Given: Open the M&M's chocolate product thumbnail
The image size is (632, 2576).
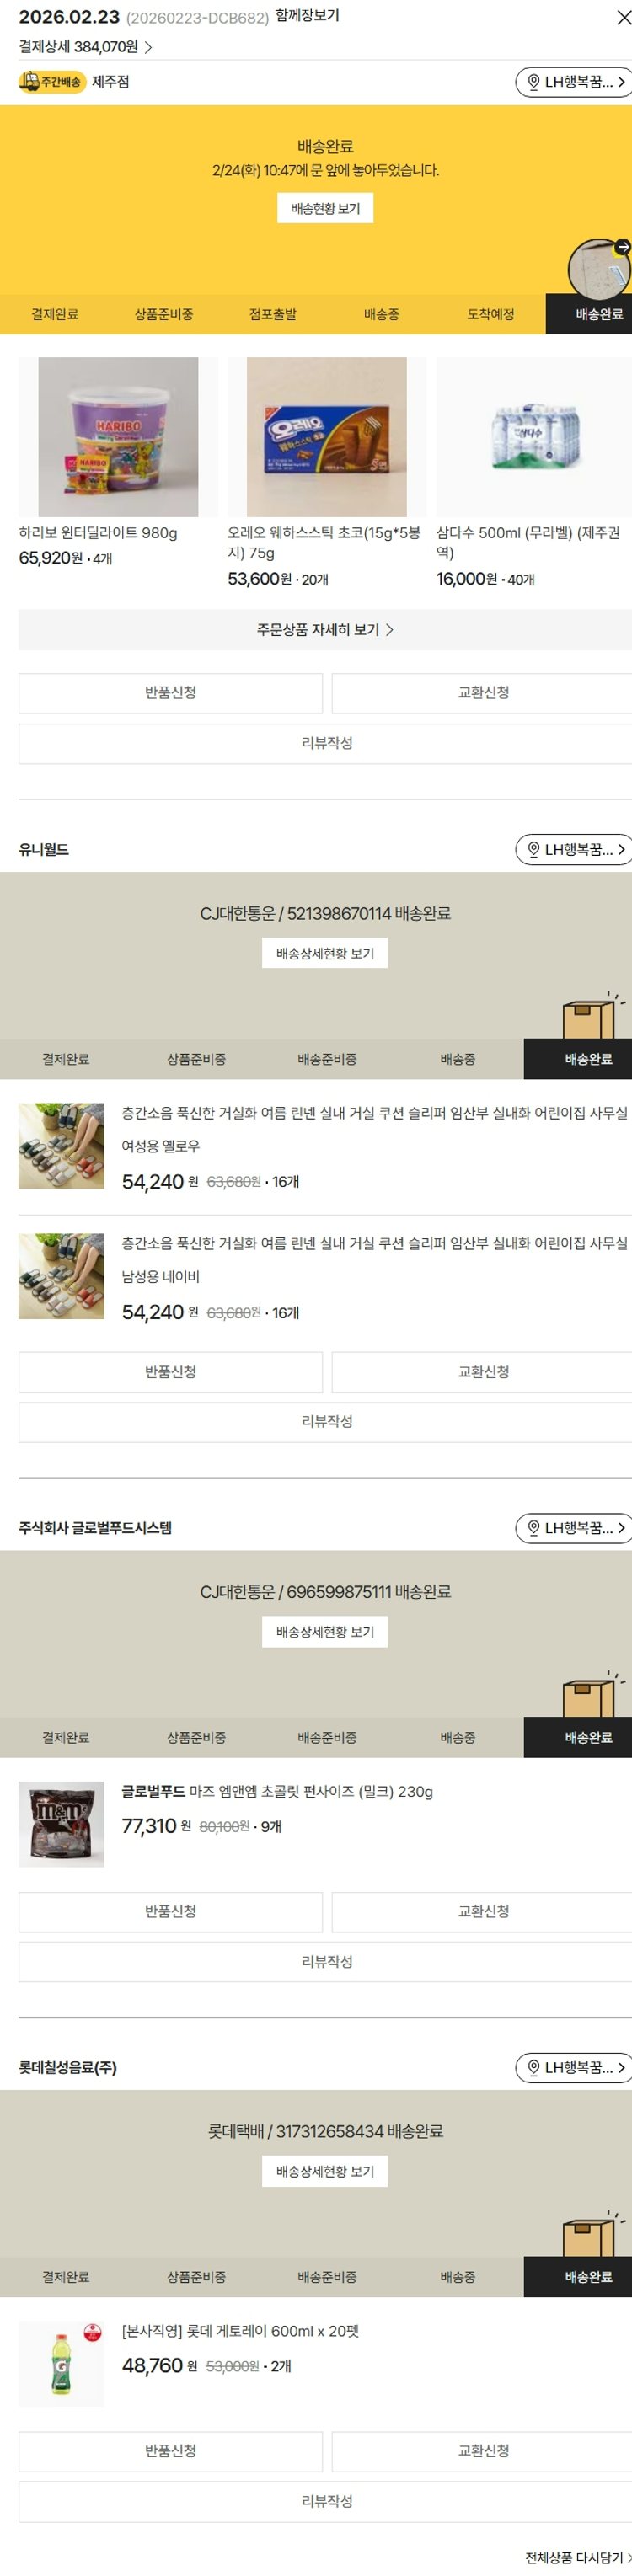Looking at the screenshot, I should [x=61, y=1824].
